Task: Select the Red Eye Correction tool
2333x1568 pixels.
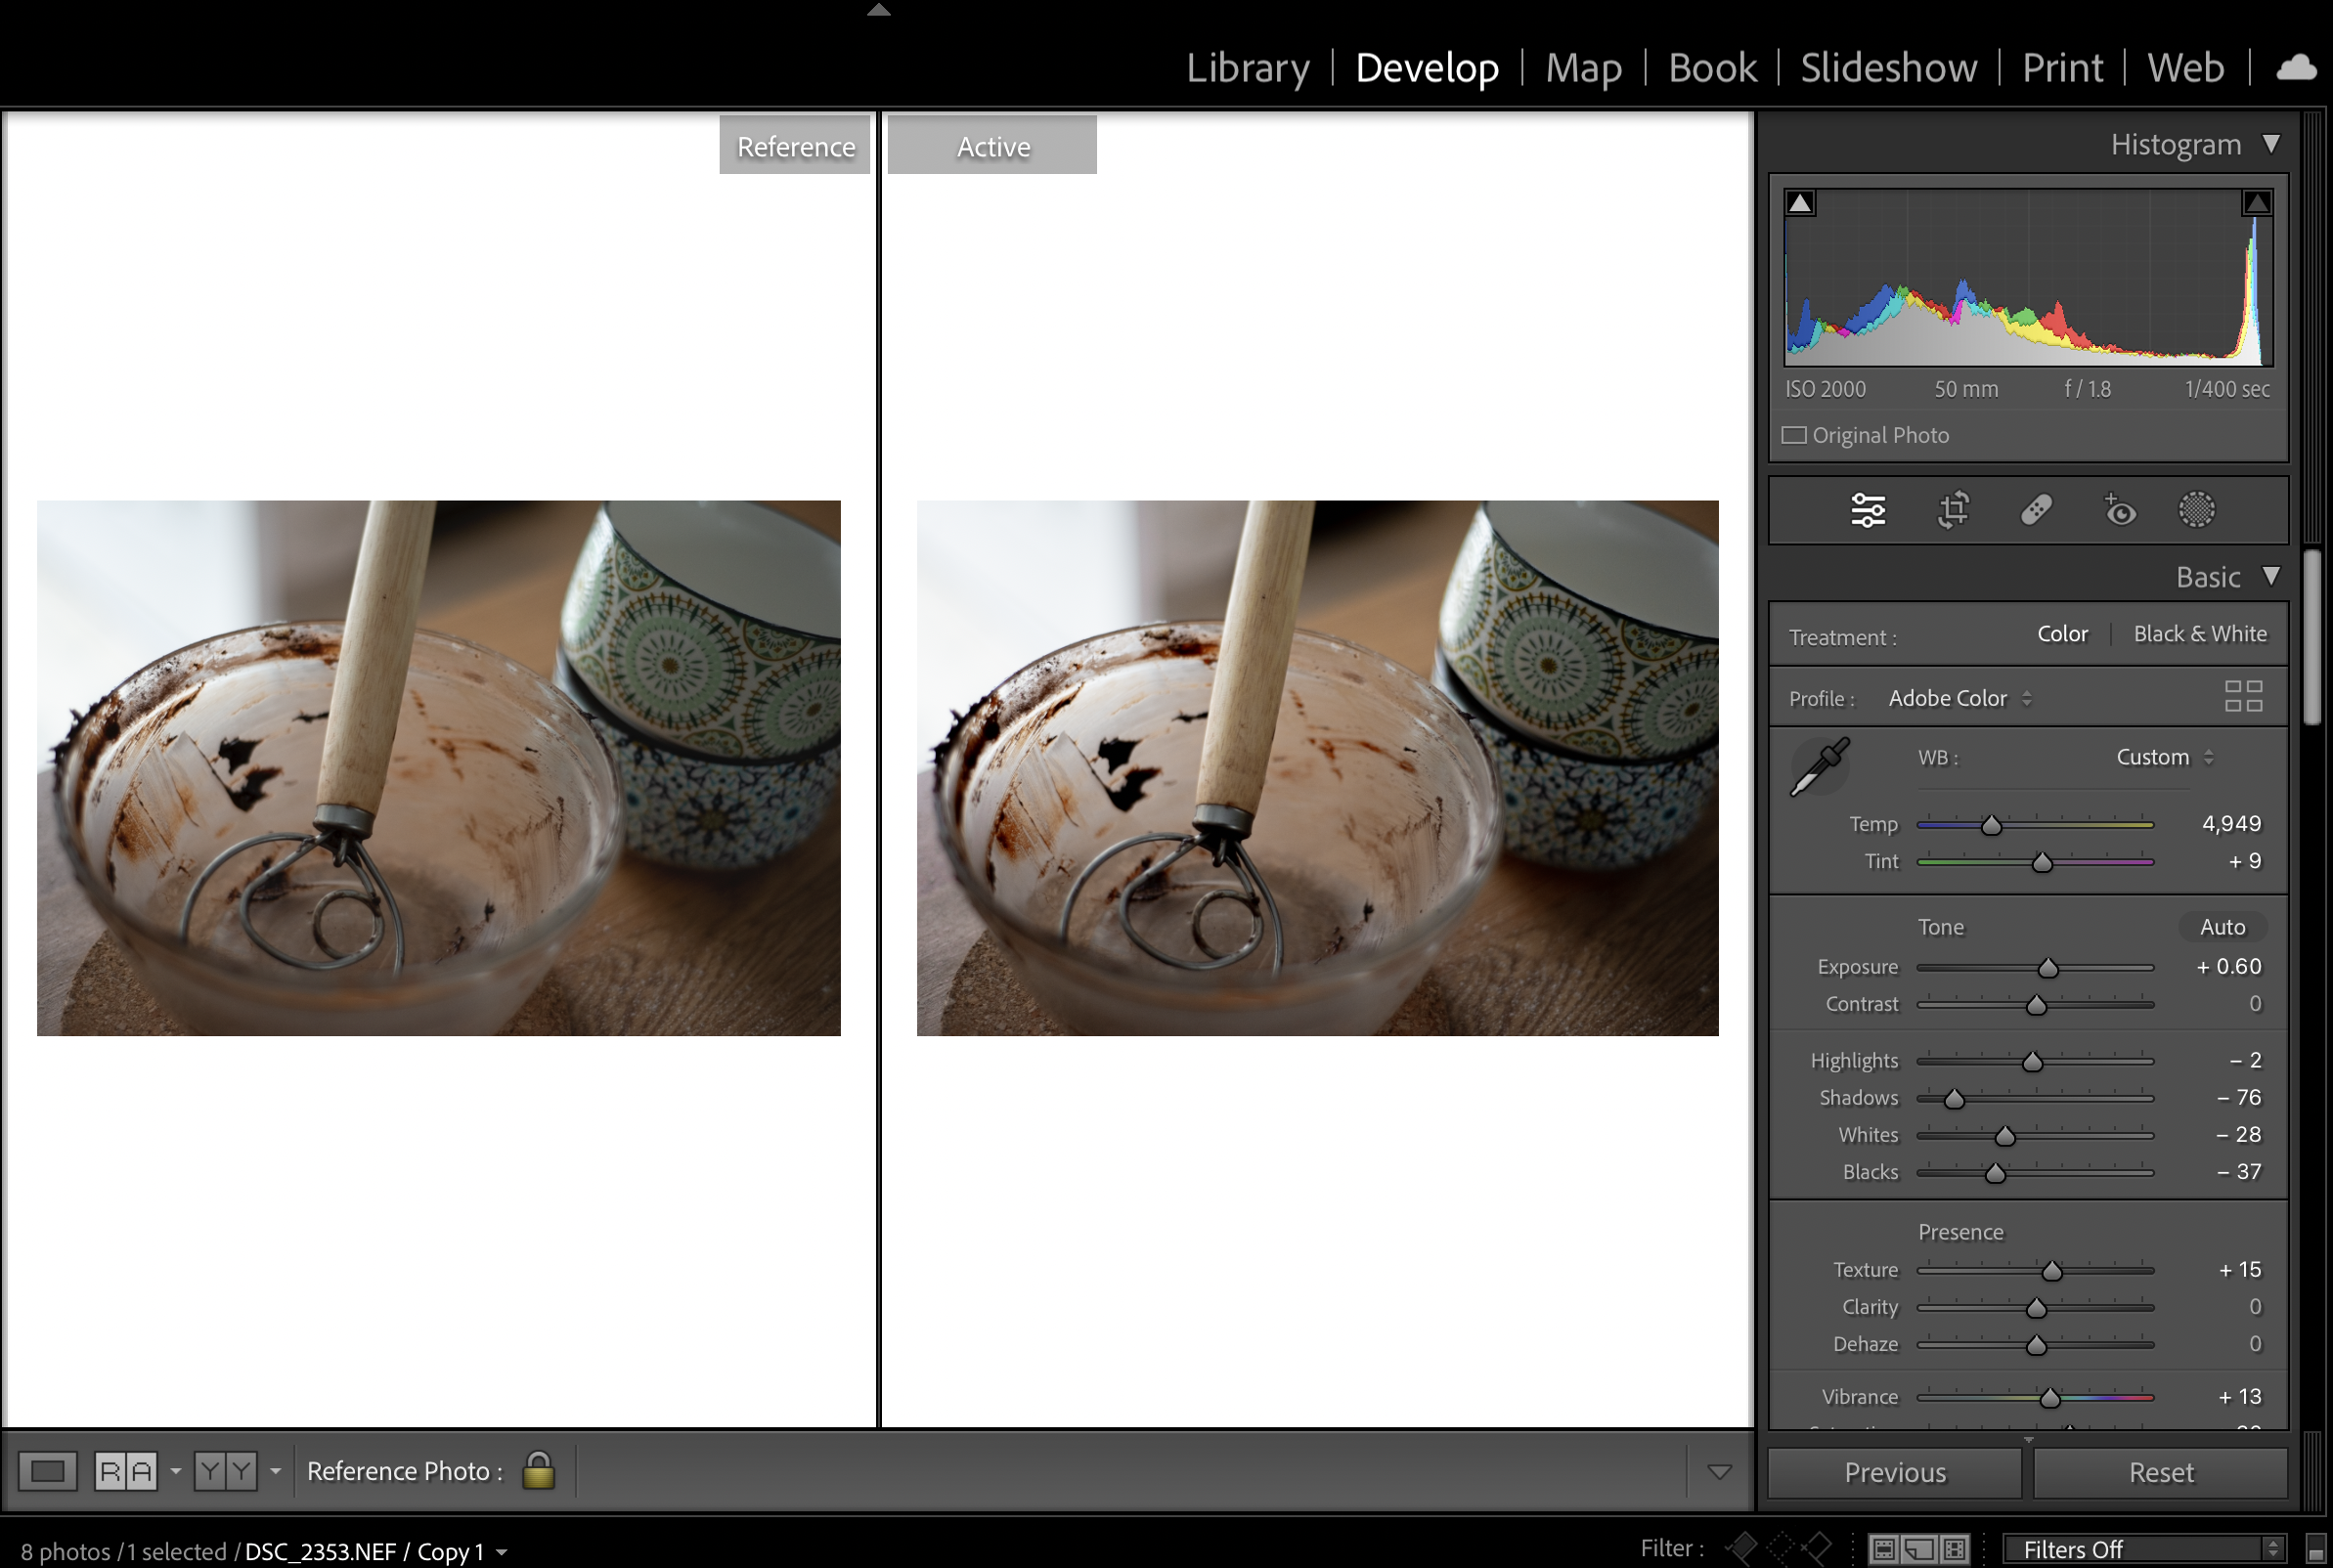Action: point(2119,510)
